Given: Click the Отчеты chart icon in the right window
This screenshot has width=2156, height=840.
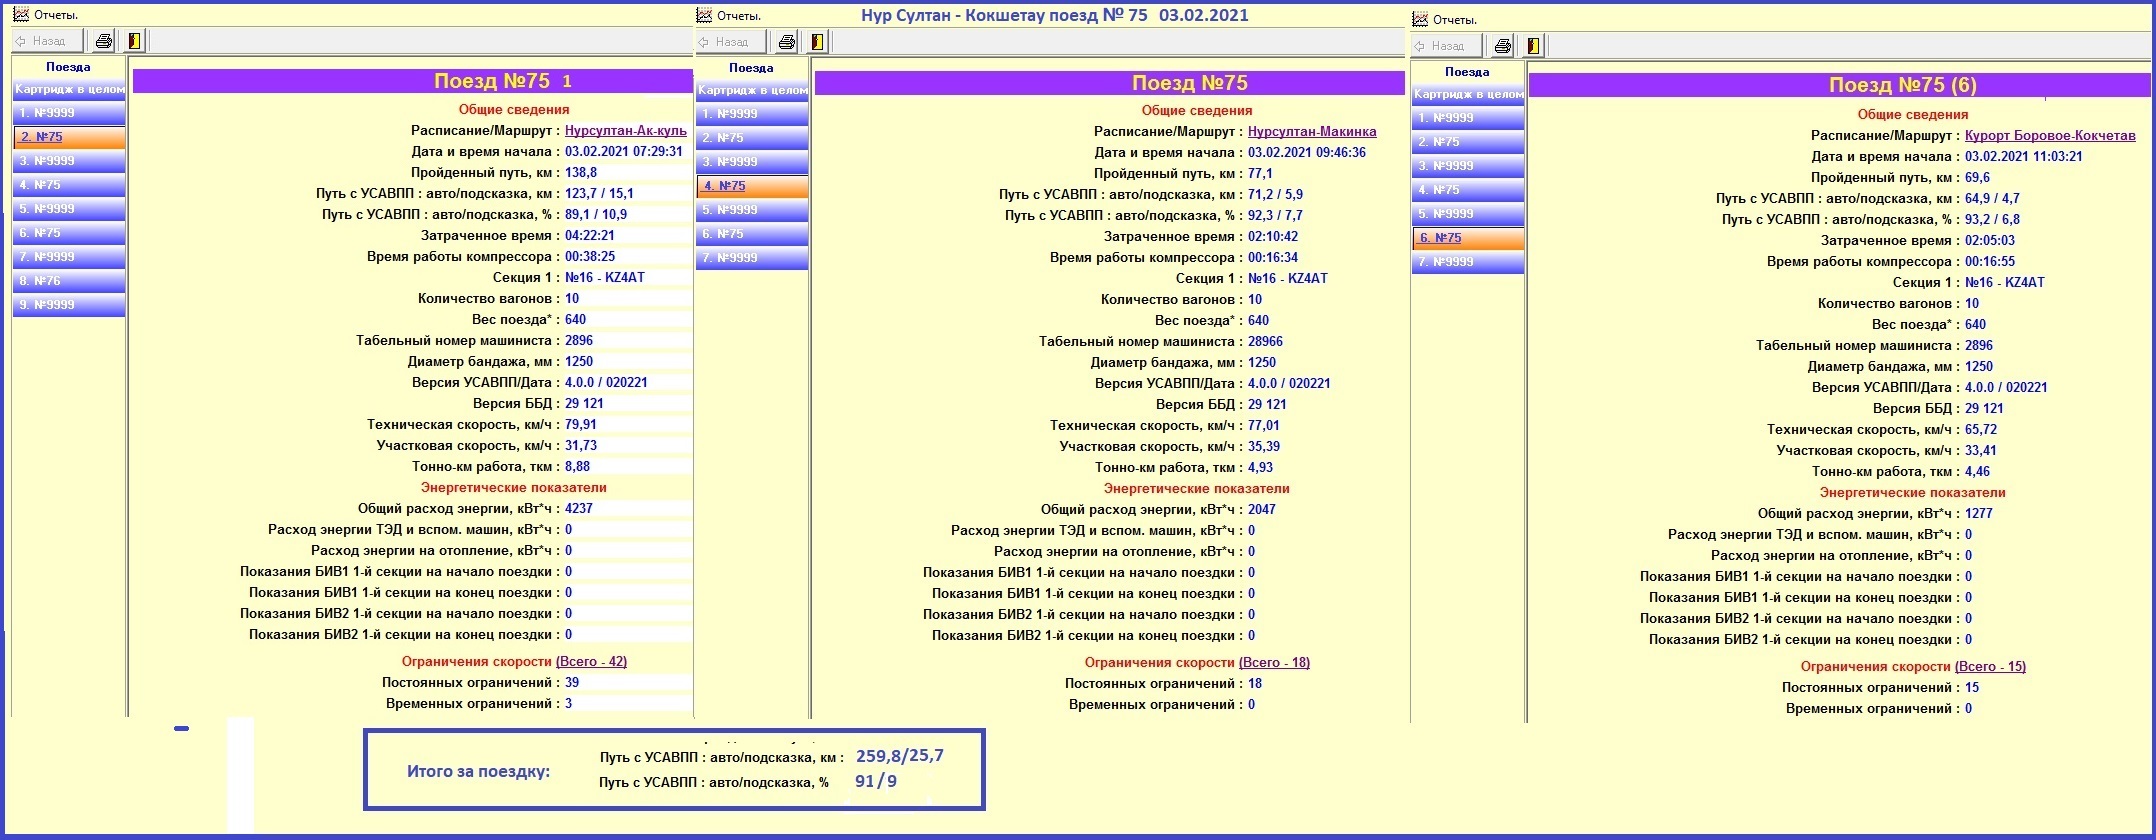Looking at the screenshot, I should point(1419,19).
